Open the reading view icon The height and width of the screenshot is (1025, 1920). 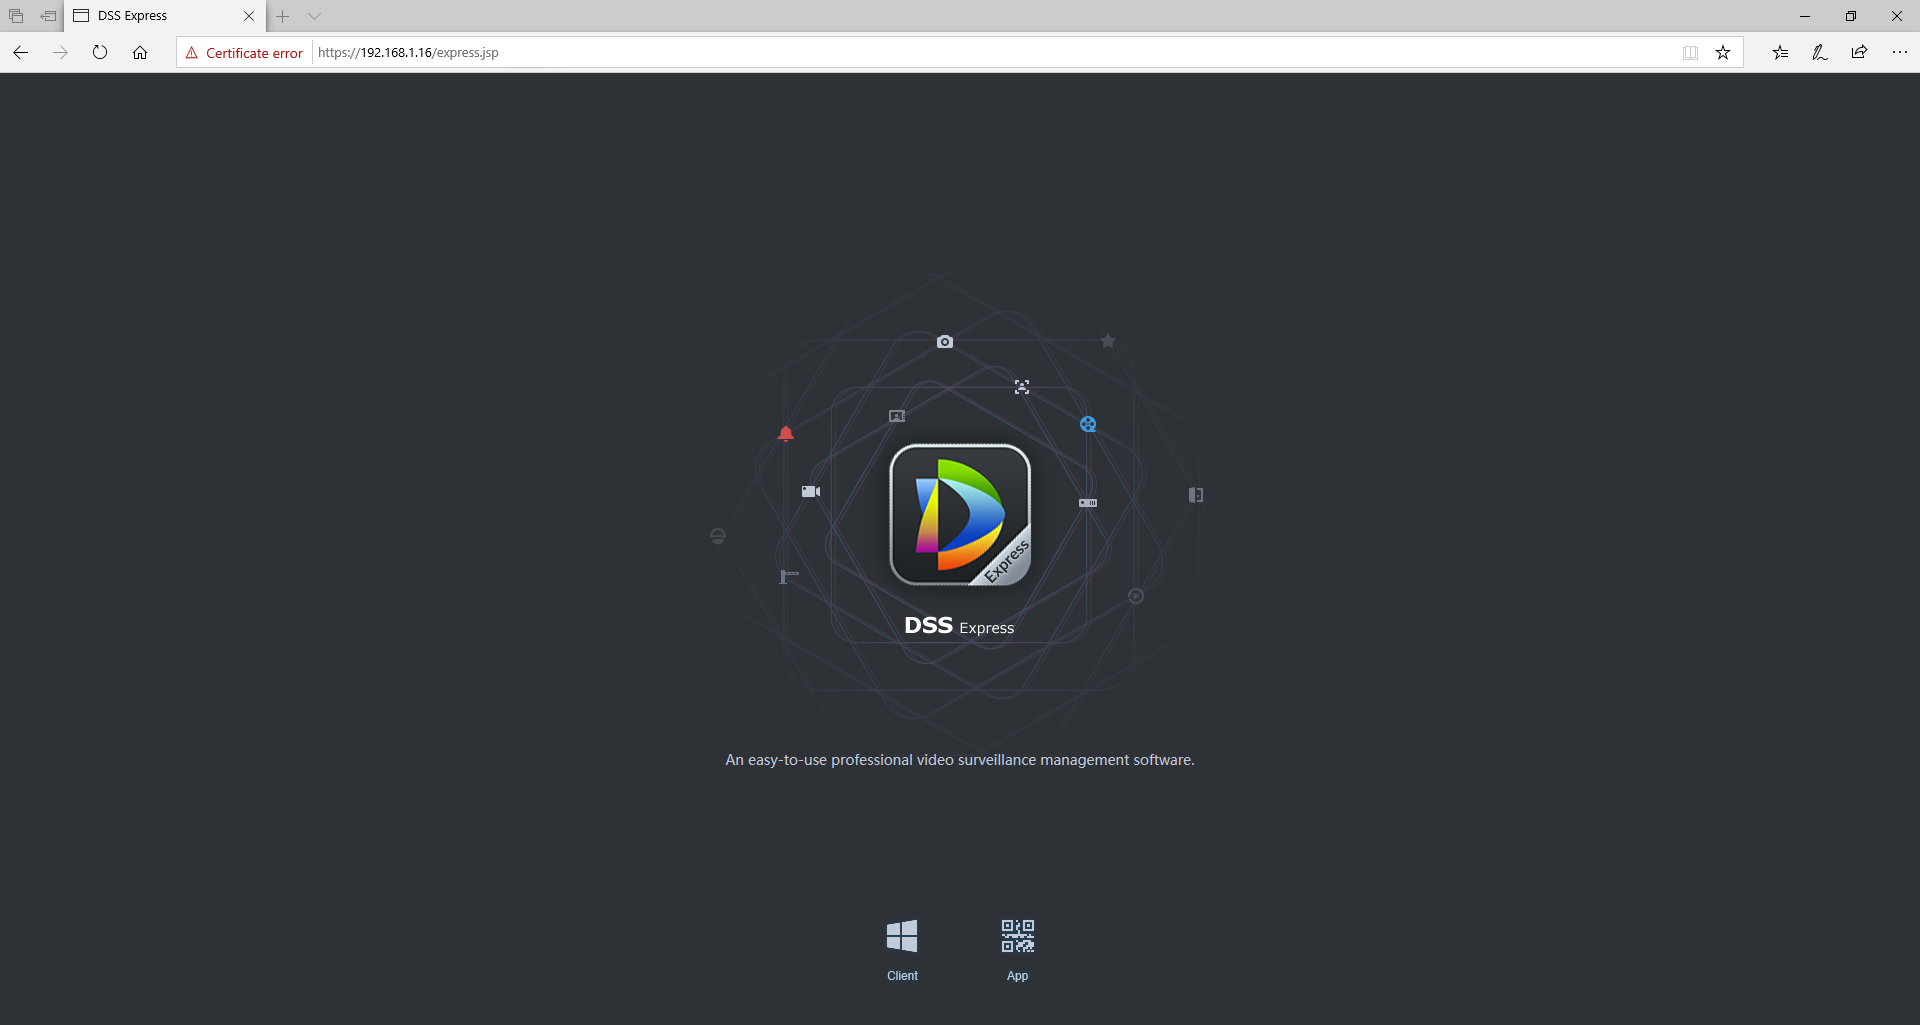pos(1690,53)
